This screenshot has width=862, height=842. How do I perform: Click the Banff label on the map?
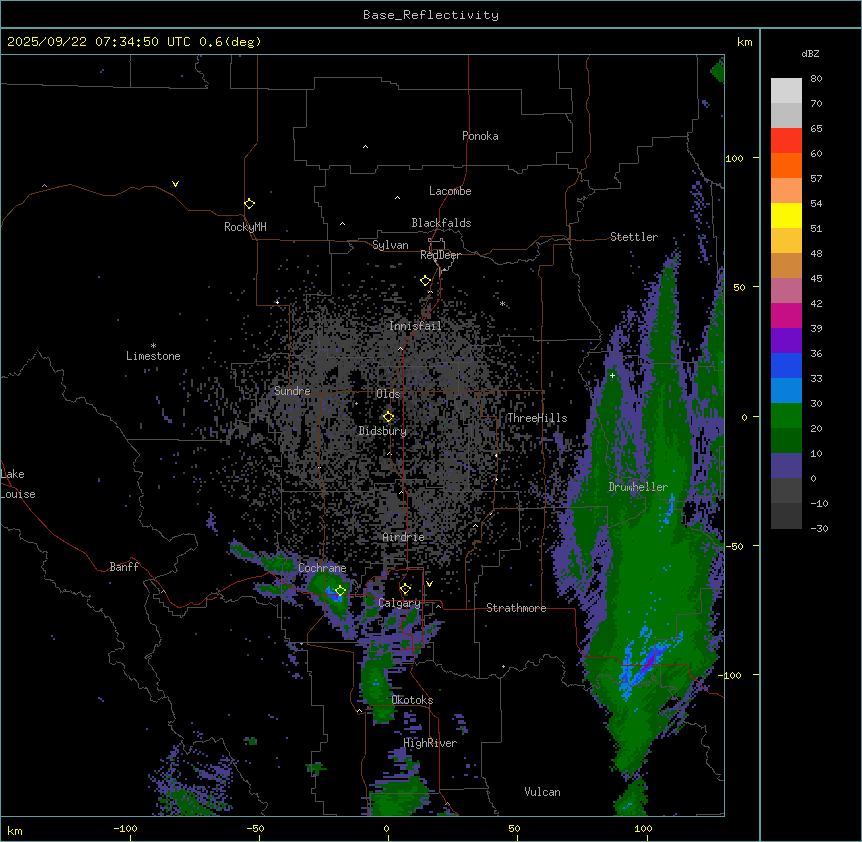coord(124,567)
